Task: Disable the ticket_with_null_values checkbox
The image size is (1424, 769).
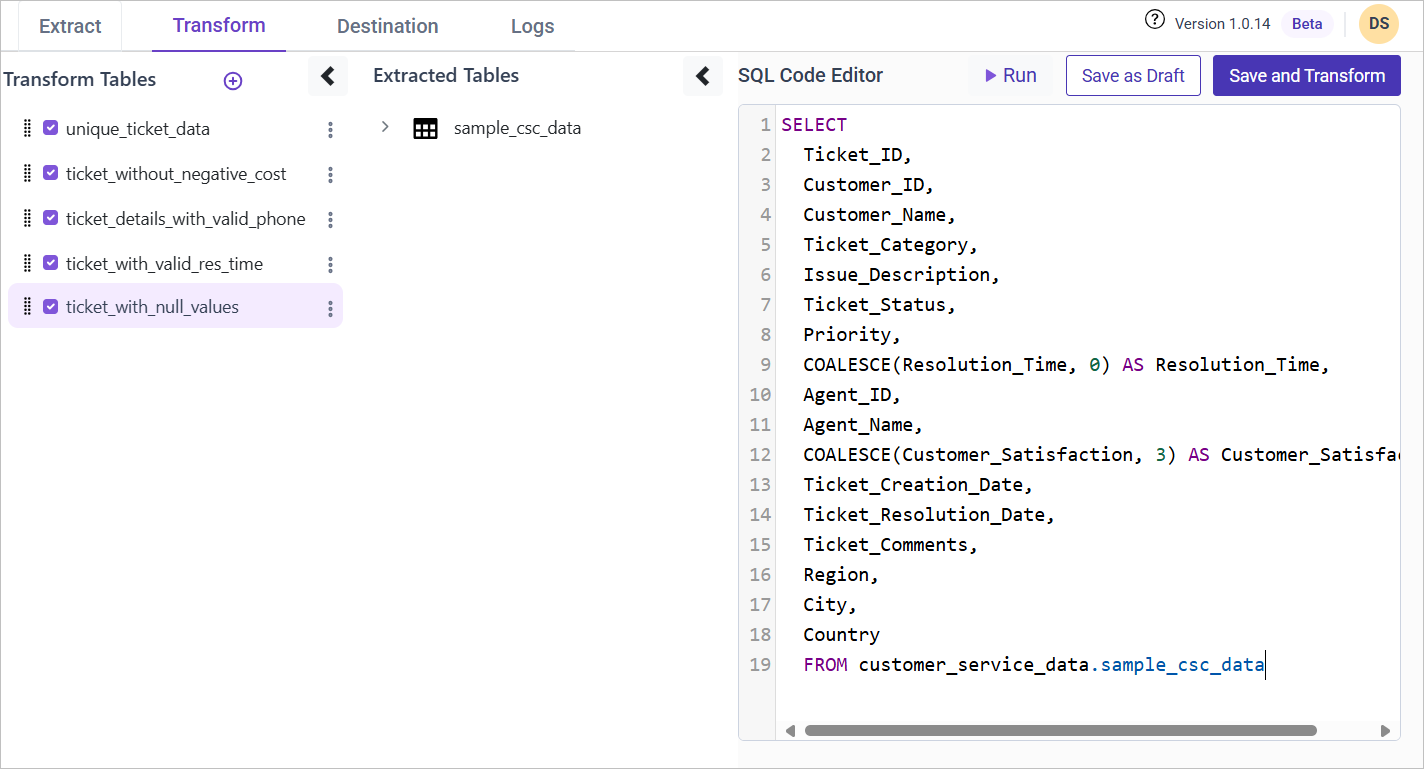Action: coord(51,307)
